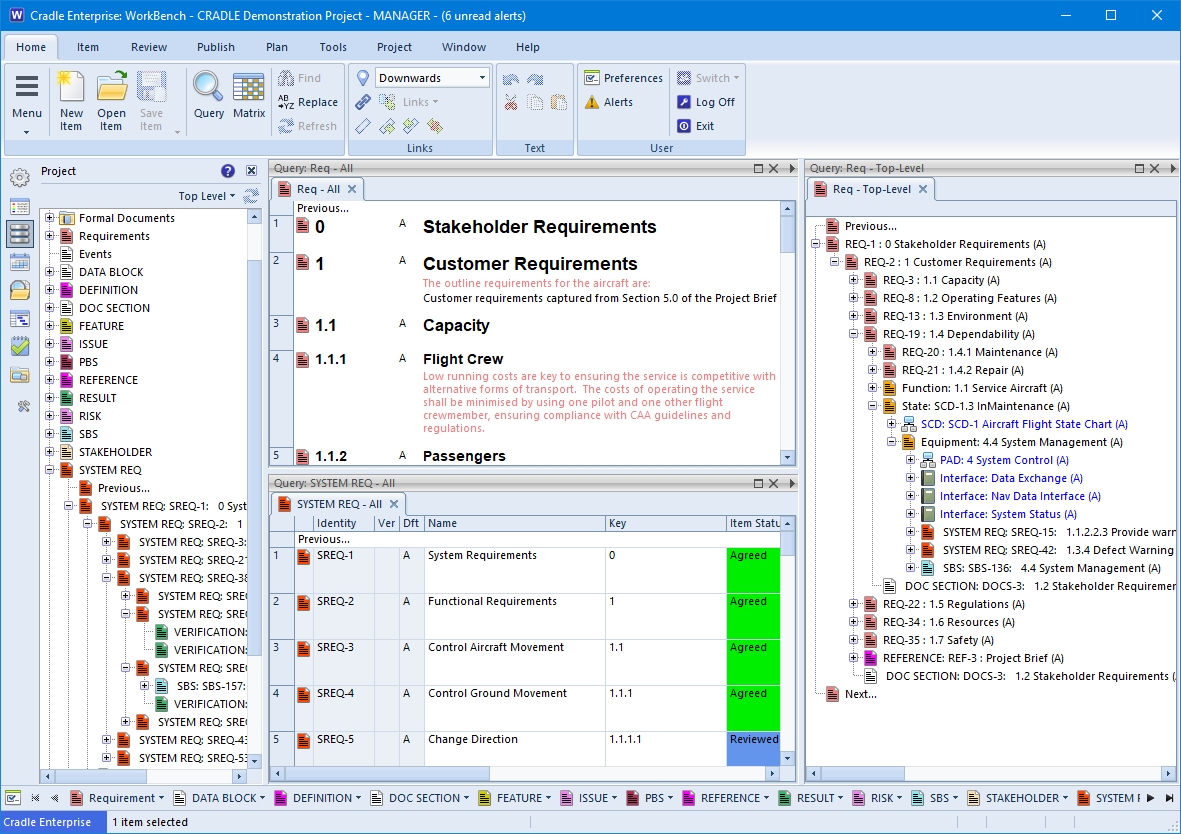Select the 1.1.1 Flight Crew requirement heading
Viewport: 1181px width, 834px height.
pos(462,359)
